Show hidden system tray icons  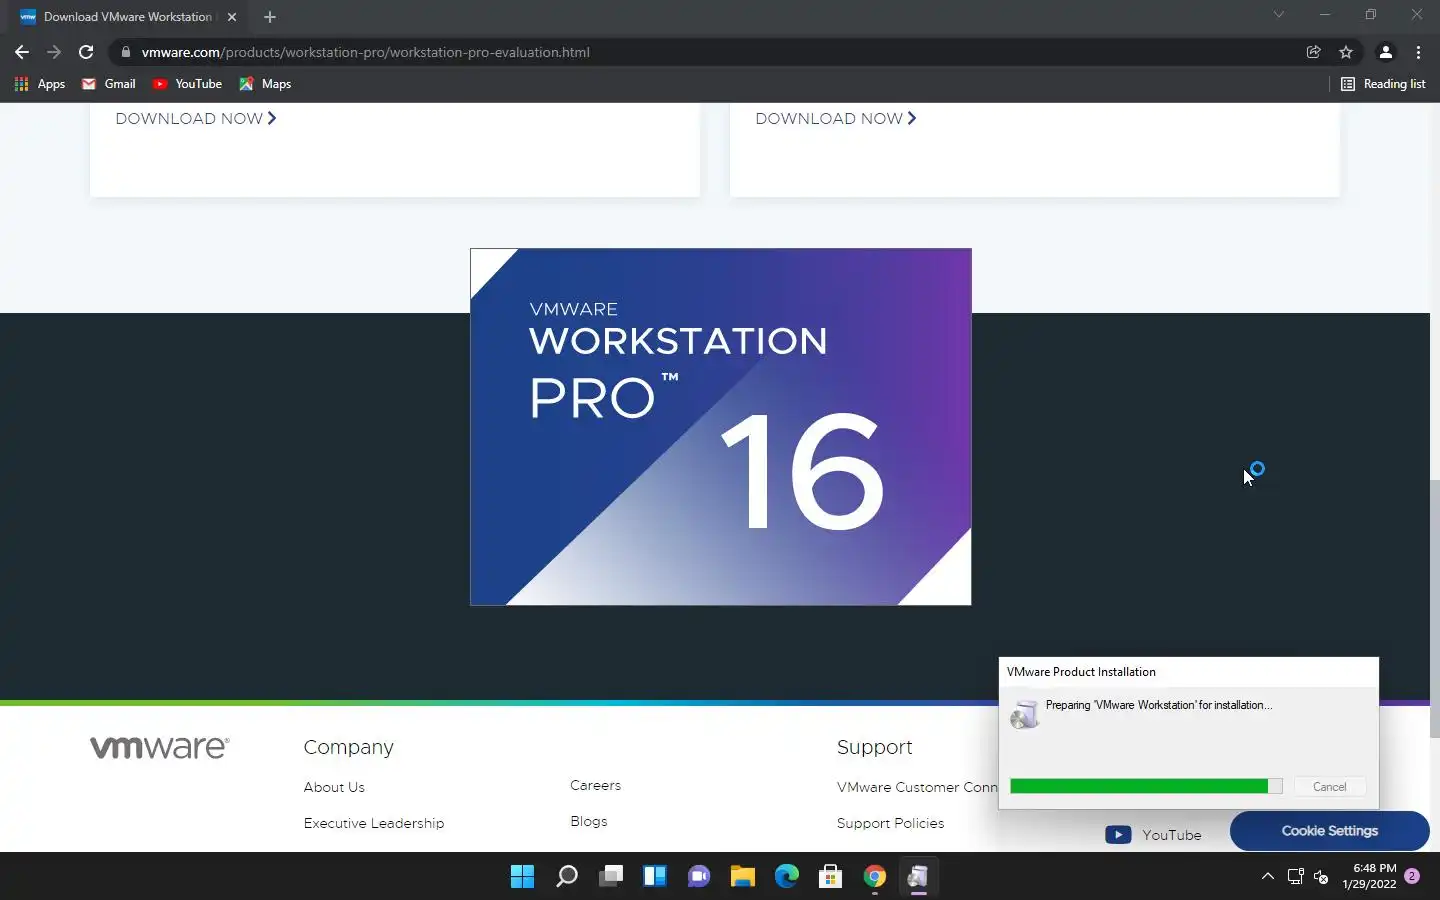1267,877
